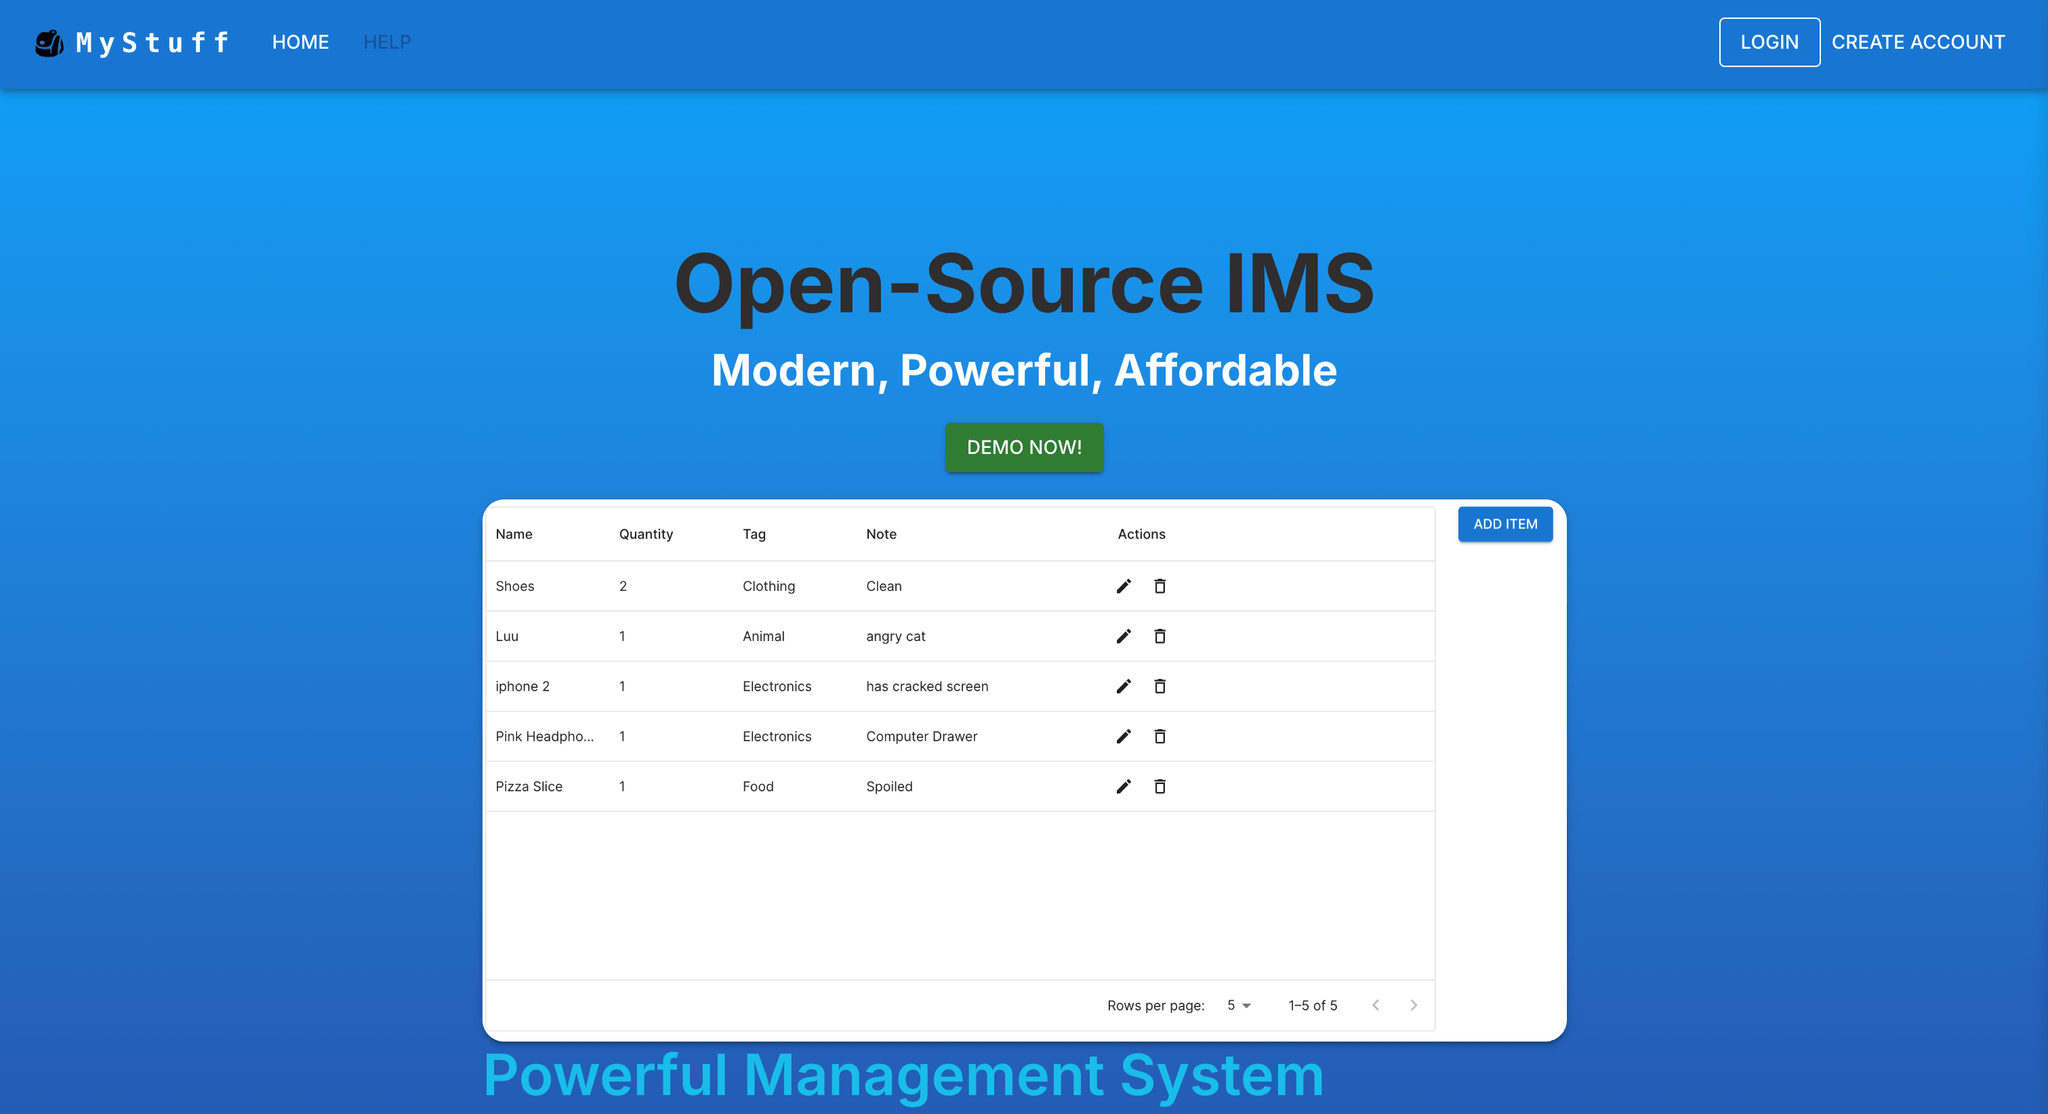Click the DEMO NOW! button
The image size is (2048, 1114).
1023,447
